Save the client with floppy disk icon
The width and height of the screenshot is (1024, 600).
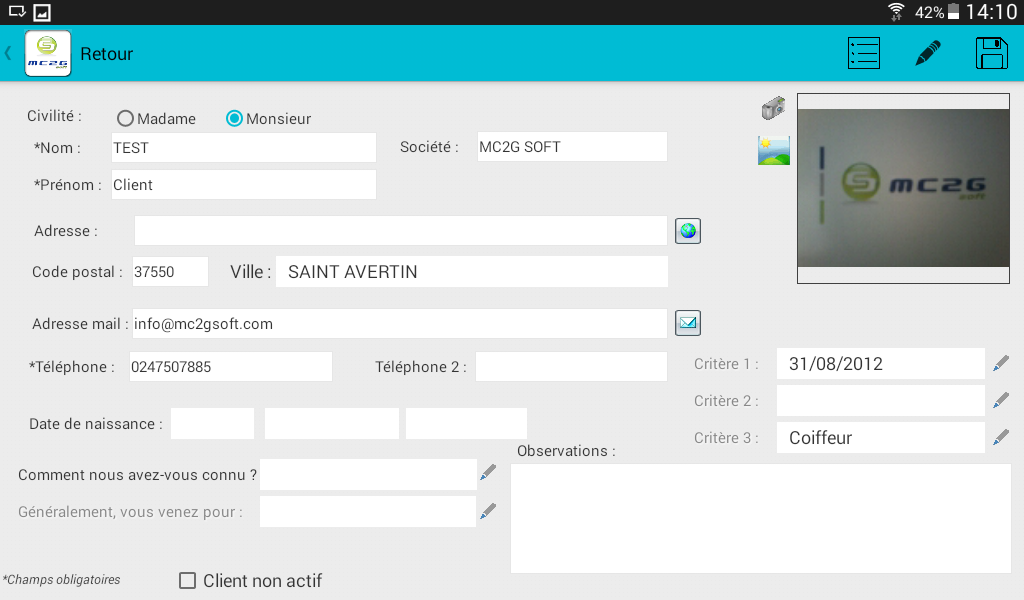[x=991, y=53]
